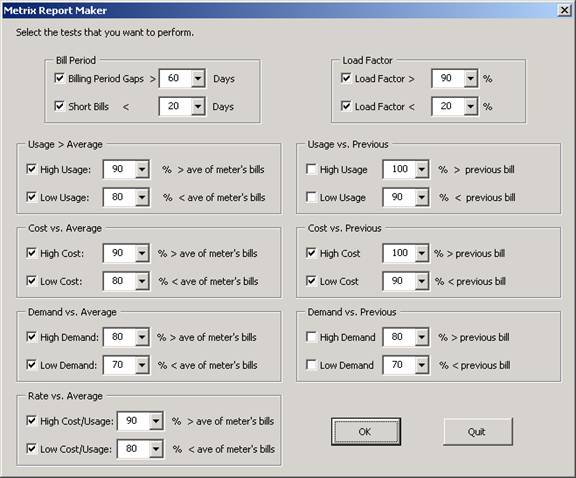Disable the Load Factor less-than checkbox
This screenshot has height=478, width=576.
pyautogui.click(x=346, y=106)
